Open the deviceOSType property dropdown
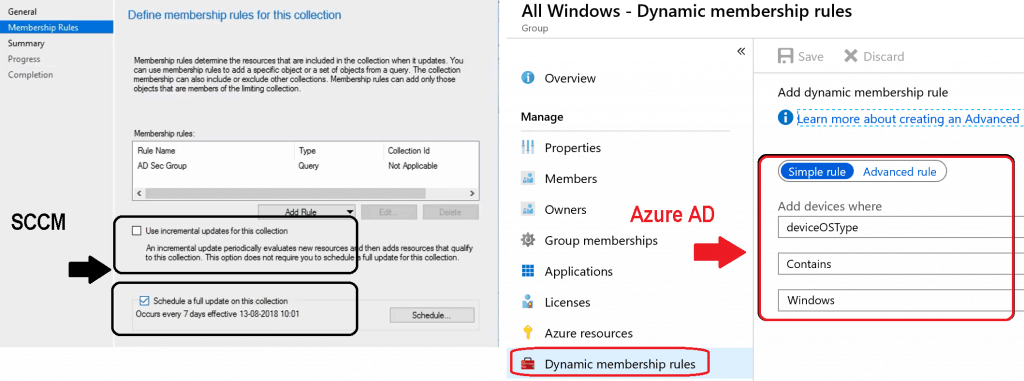Viewport: 1024px width, 381px height. pos(901,227)
